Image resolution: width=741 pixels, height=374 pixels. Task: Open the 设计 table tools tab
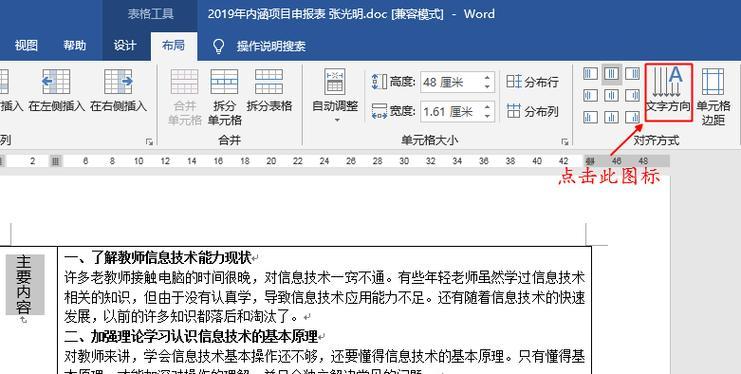[x=125, y=45]
